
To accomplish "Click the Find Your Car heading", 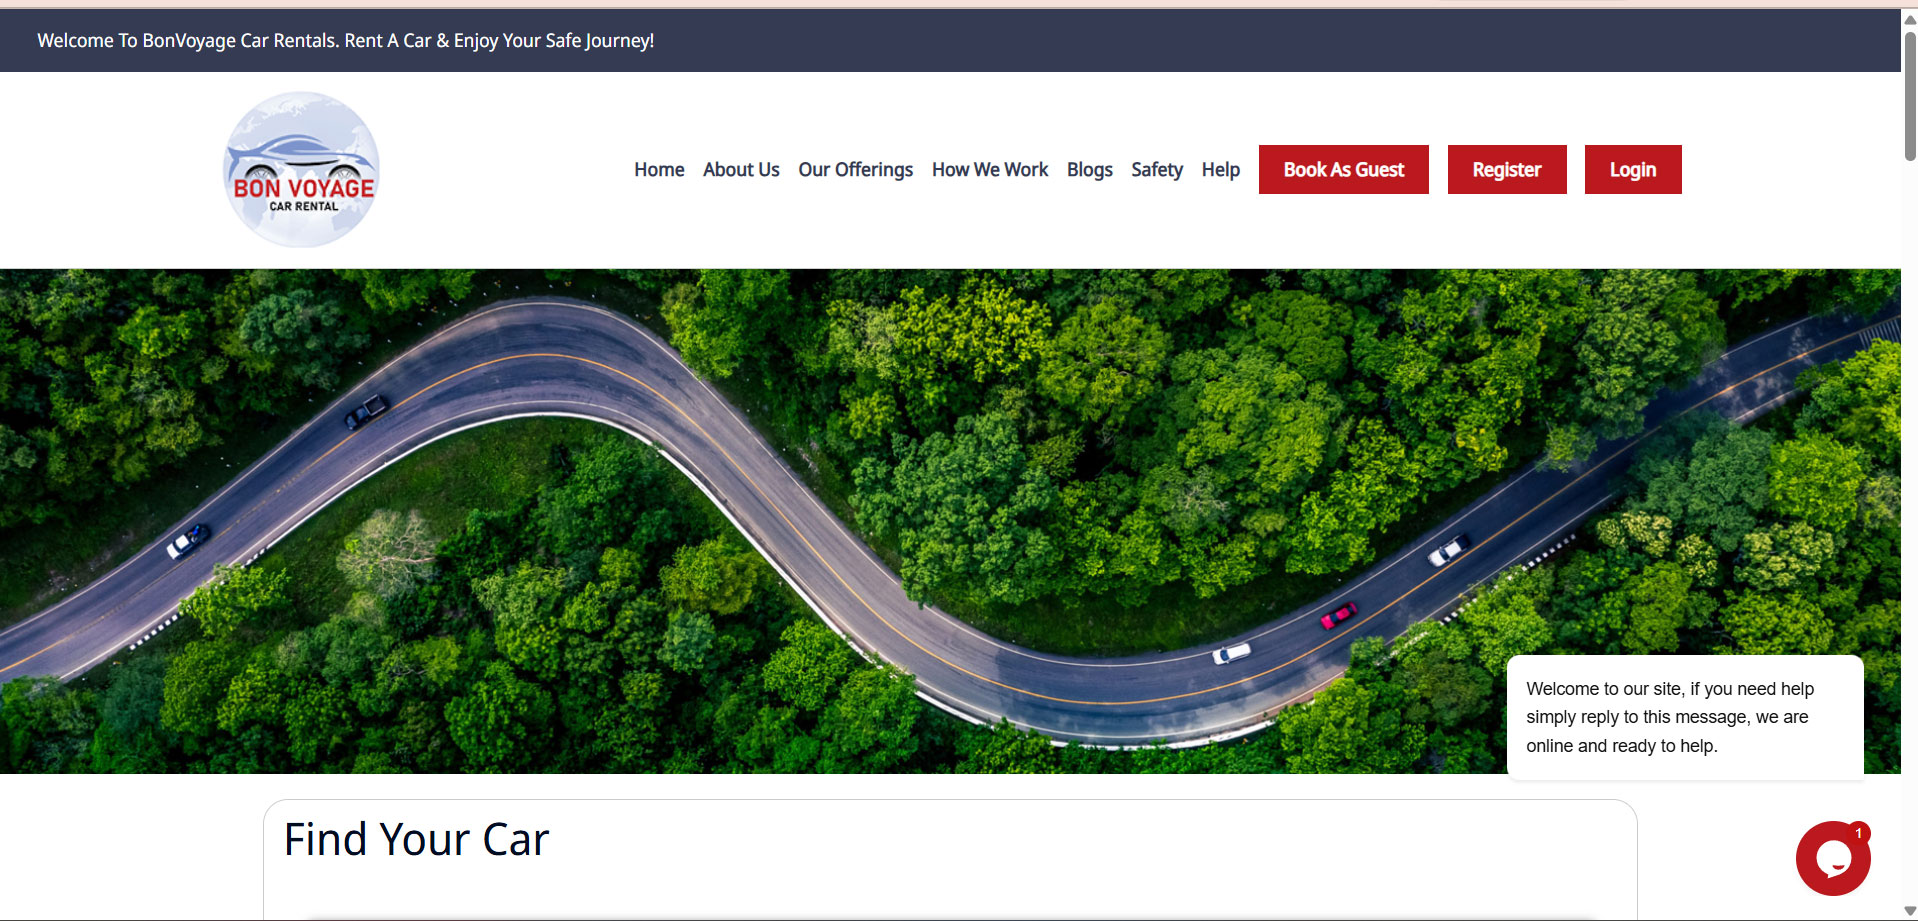I will [416, 839].
